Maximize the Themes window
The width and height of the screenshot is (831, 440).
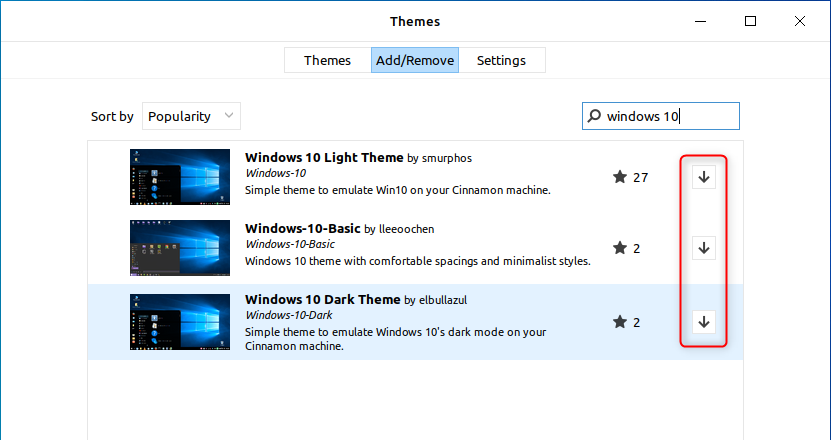pyautogui.click(x=750, y=21)
